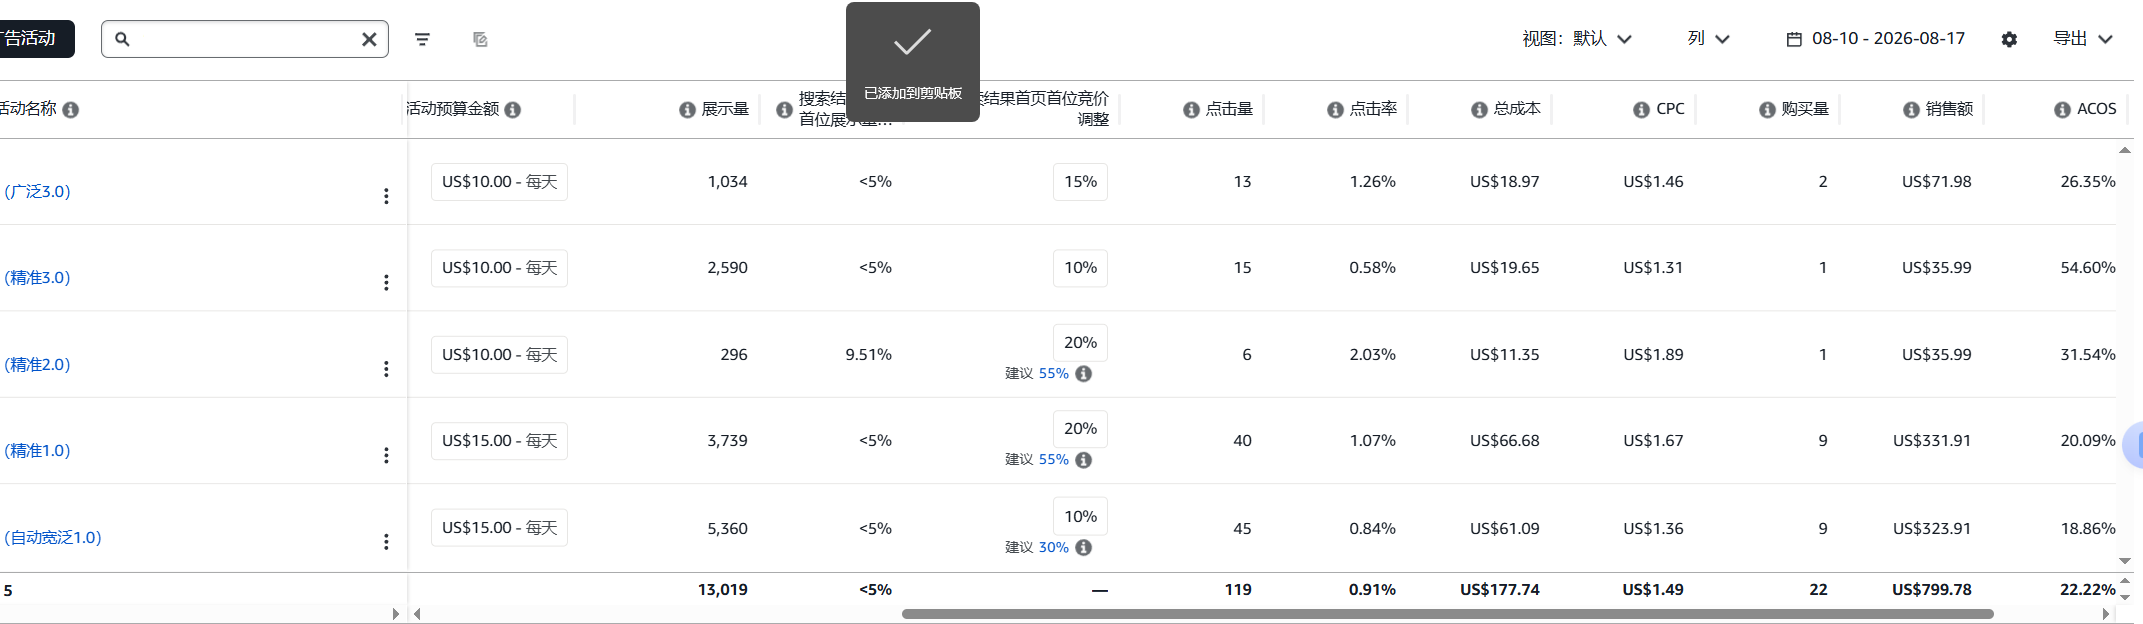Clear the search box with the X icon
Image resolution: width=2143 pixels, height=624 pixels.
369,39
